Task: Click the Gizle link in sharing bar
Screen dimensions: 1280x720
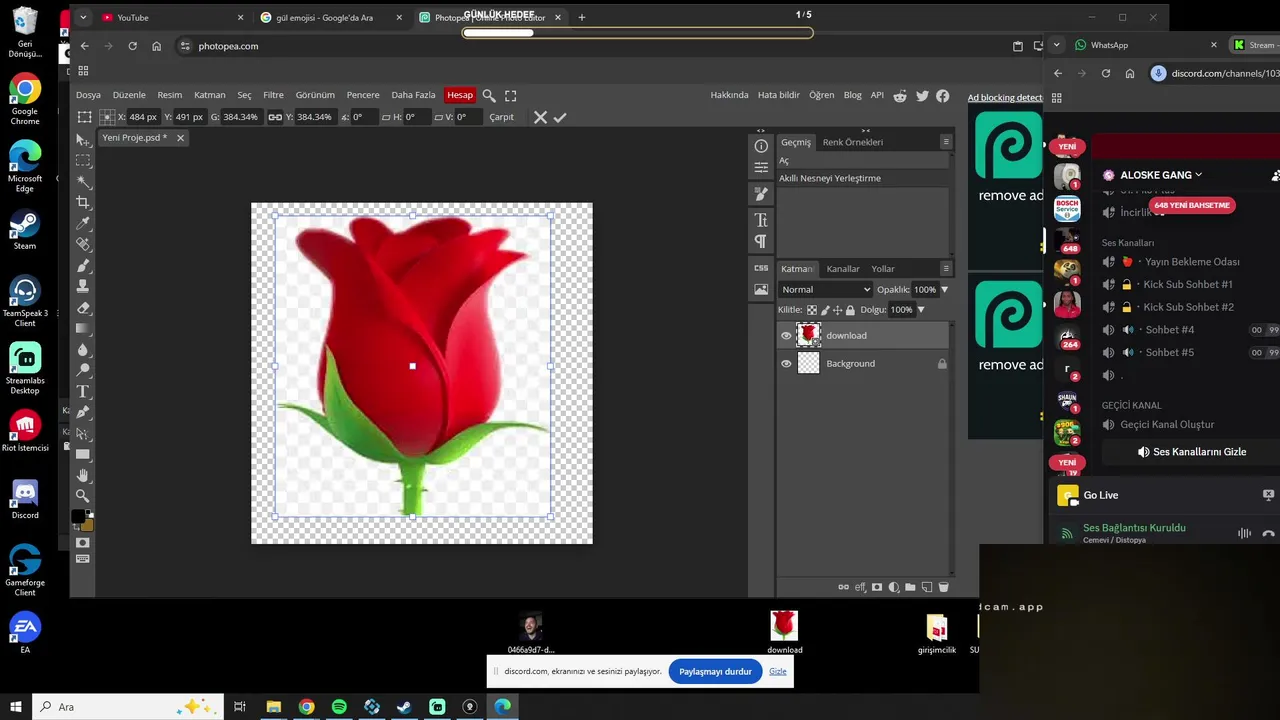Action: 778,672
